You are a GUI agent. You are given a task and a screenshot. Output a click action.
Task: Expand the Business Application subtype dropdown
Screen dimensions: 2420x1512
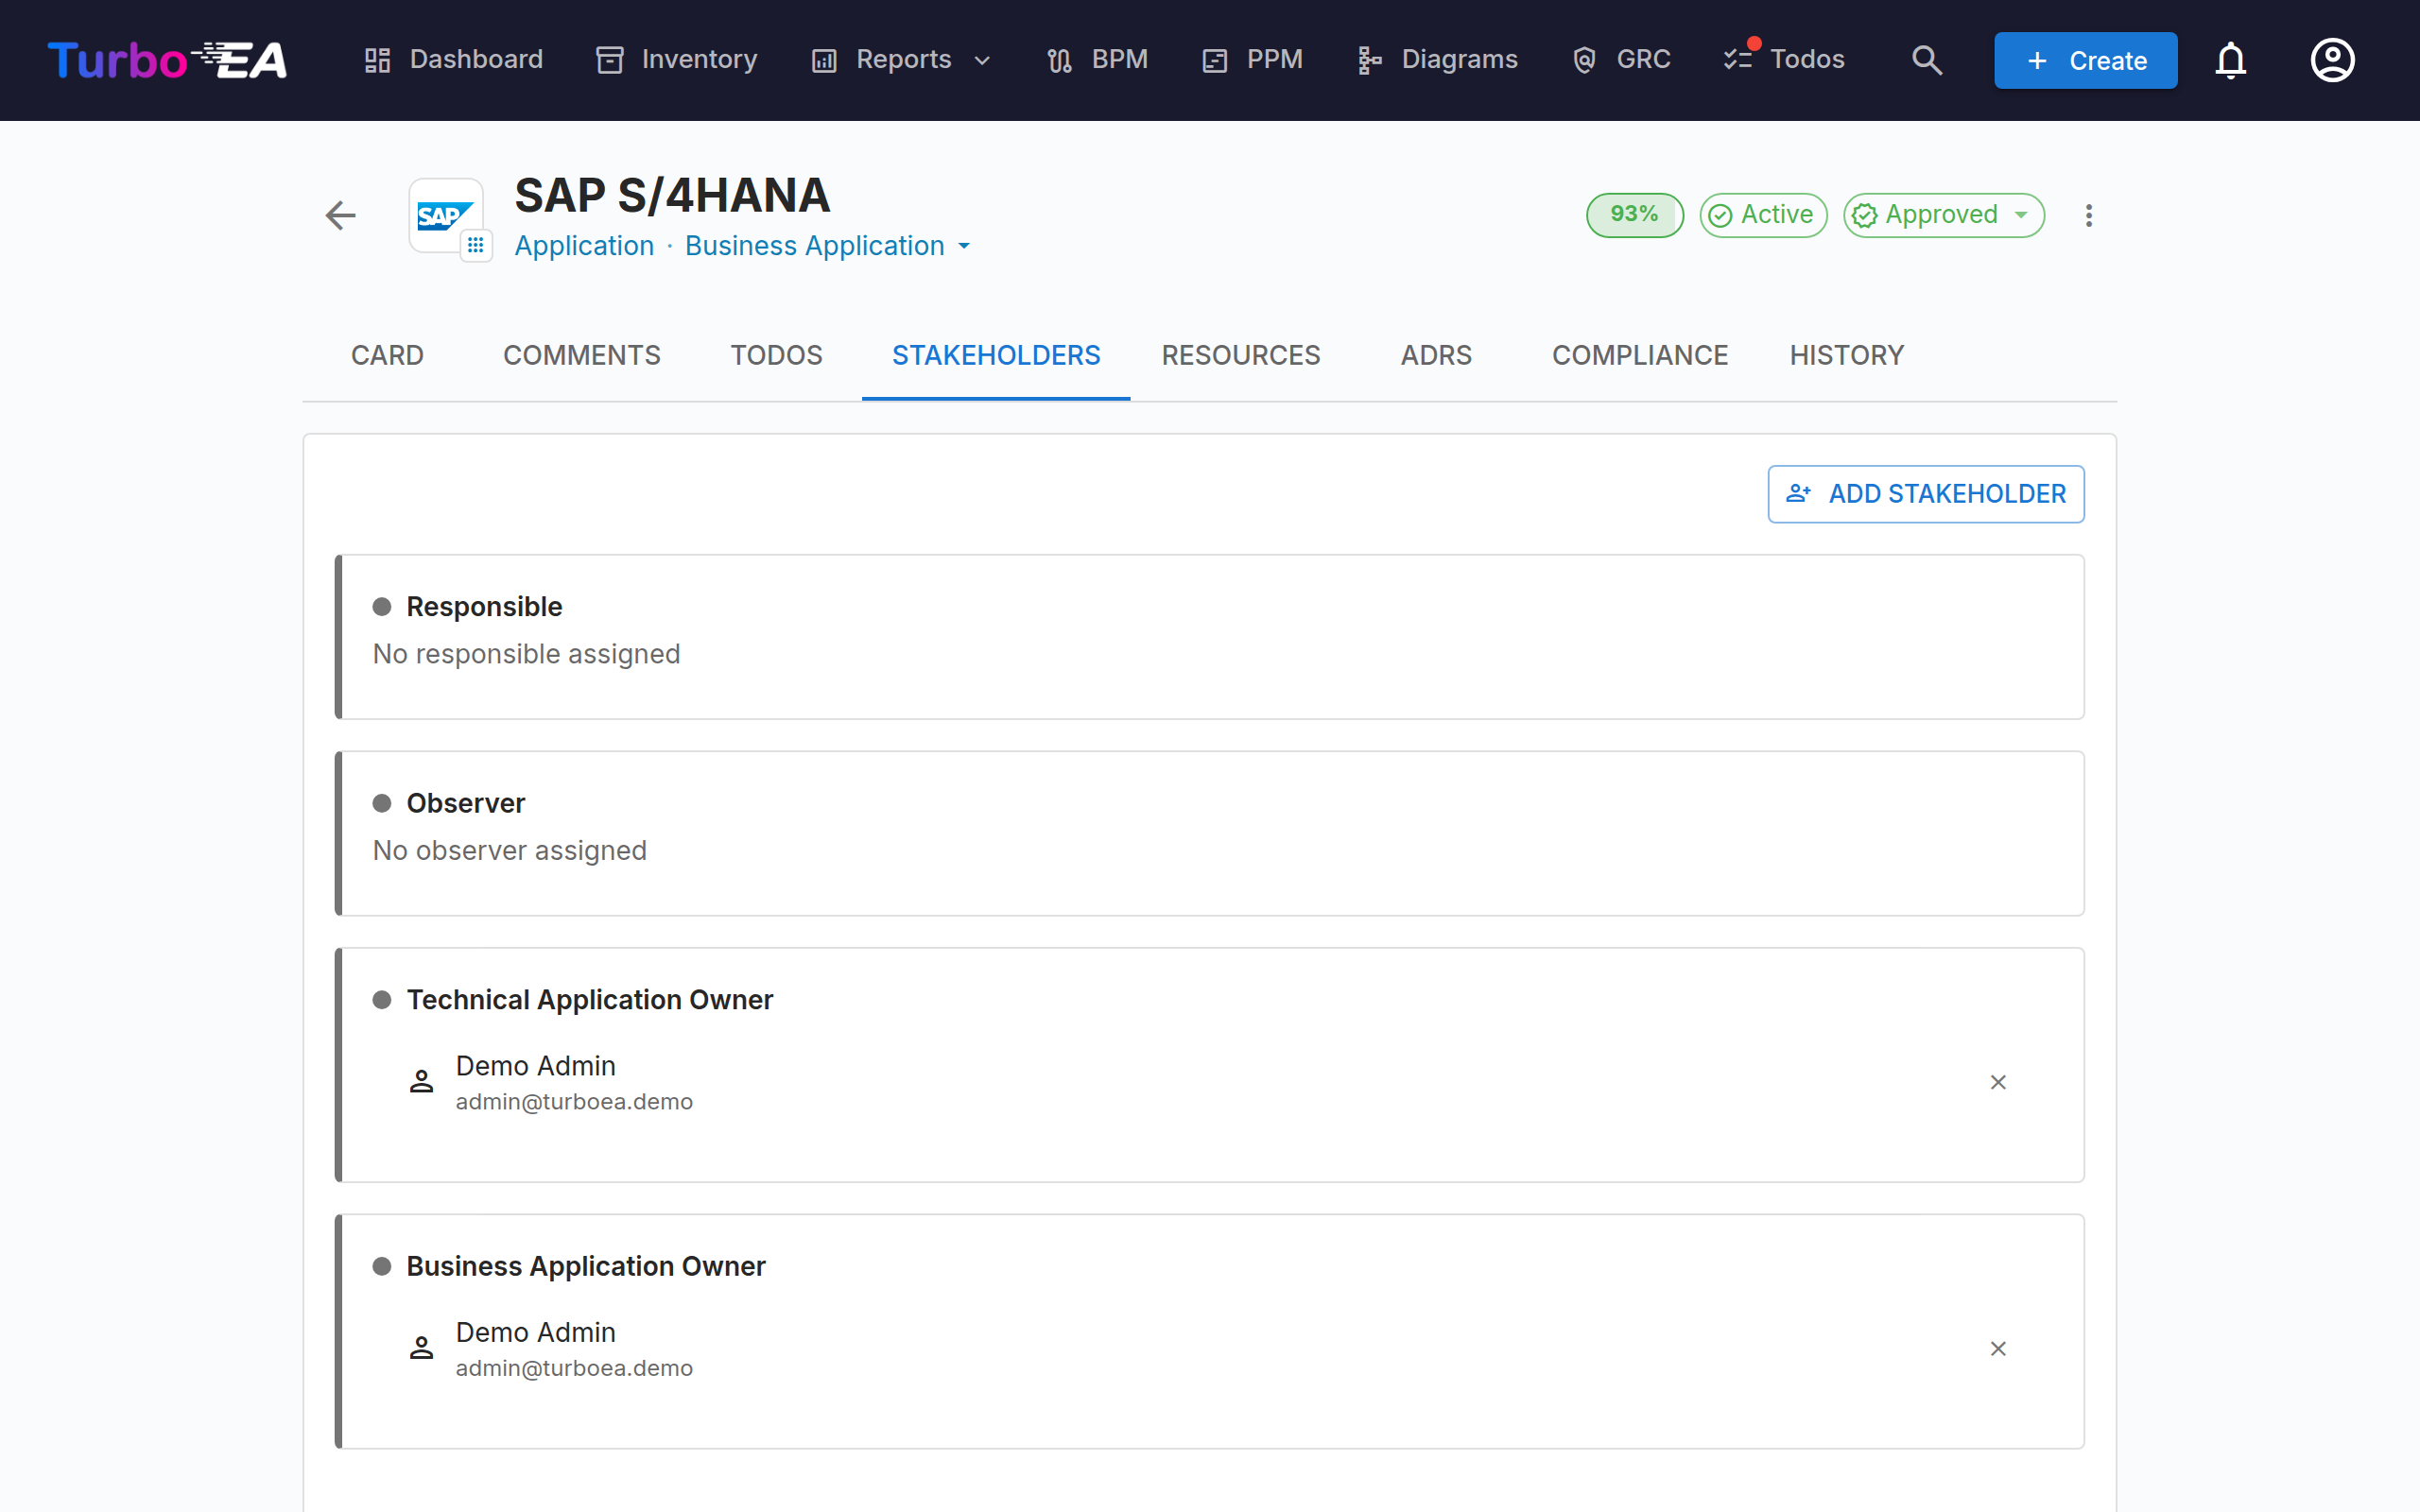(828, 246)
